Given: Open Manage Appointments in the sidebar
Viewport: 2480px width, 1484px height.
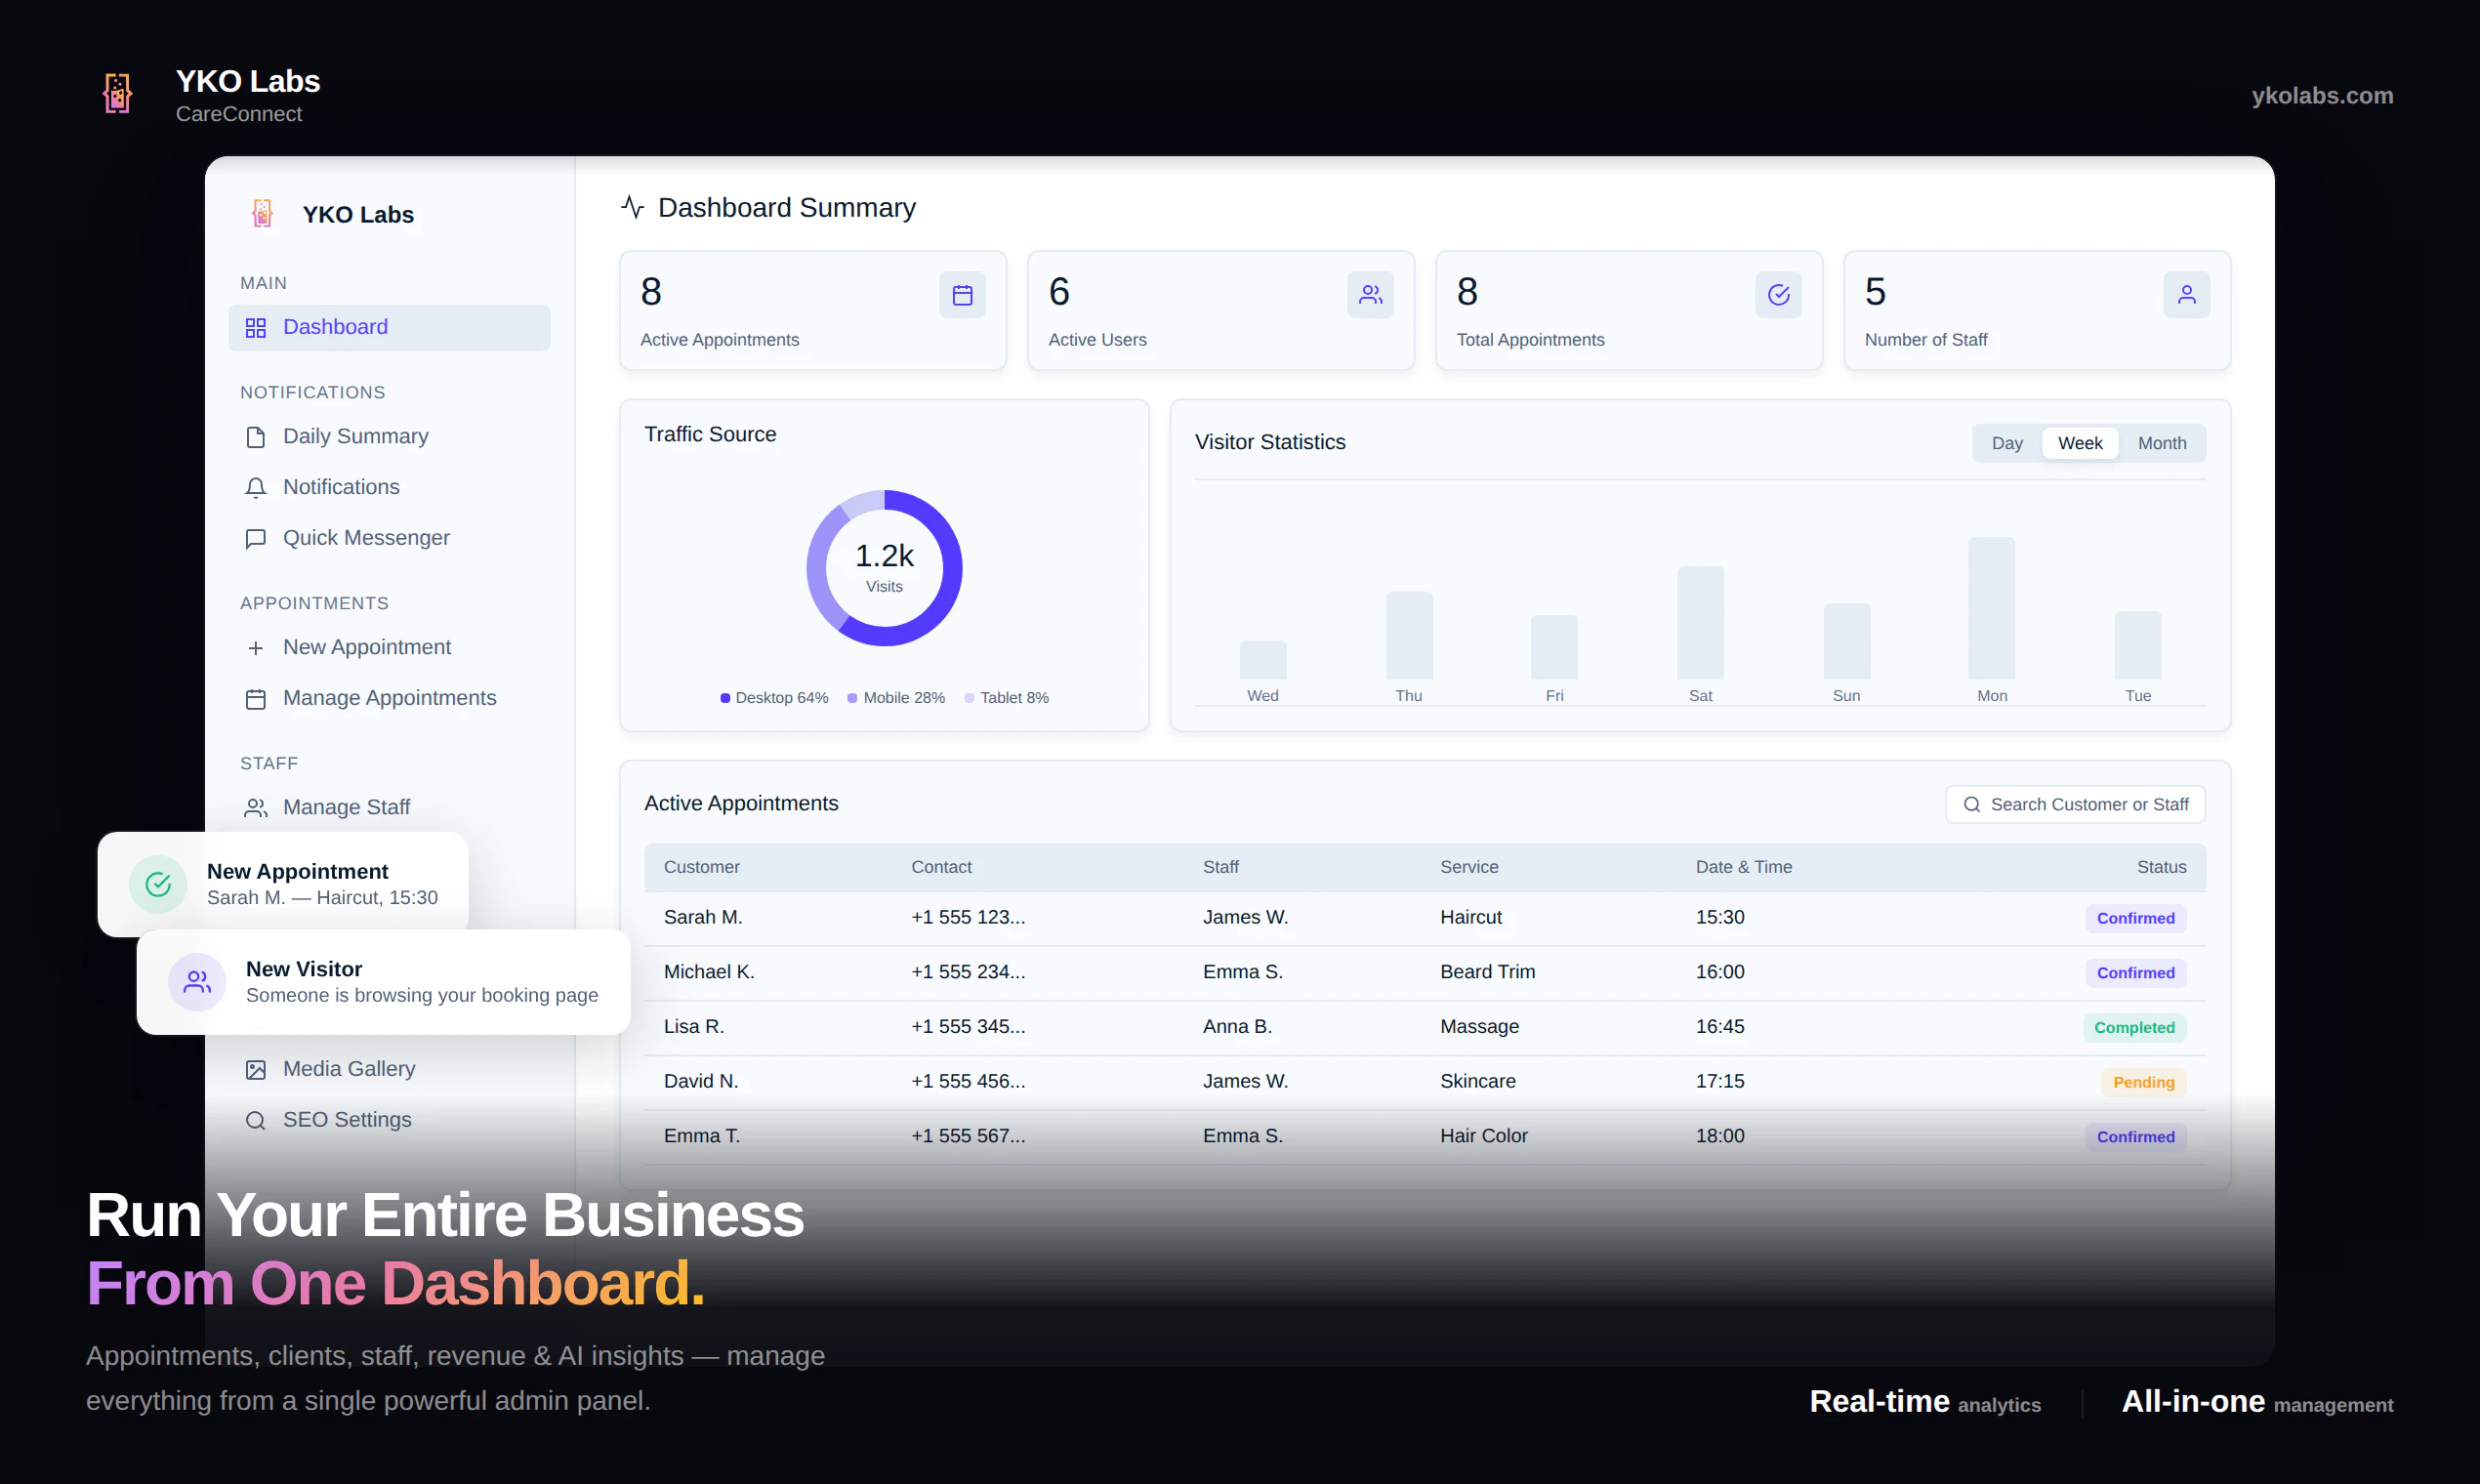Looking at the screenshot, I should [x=389, y=699].
